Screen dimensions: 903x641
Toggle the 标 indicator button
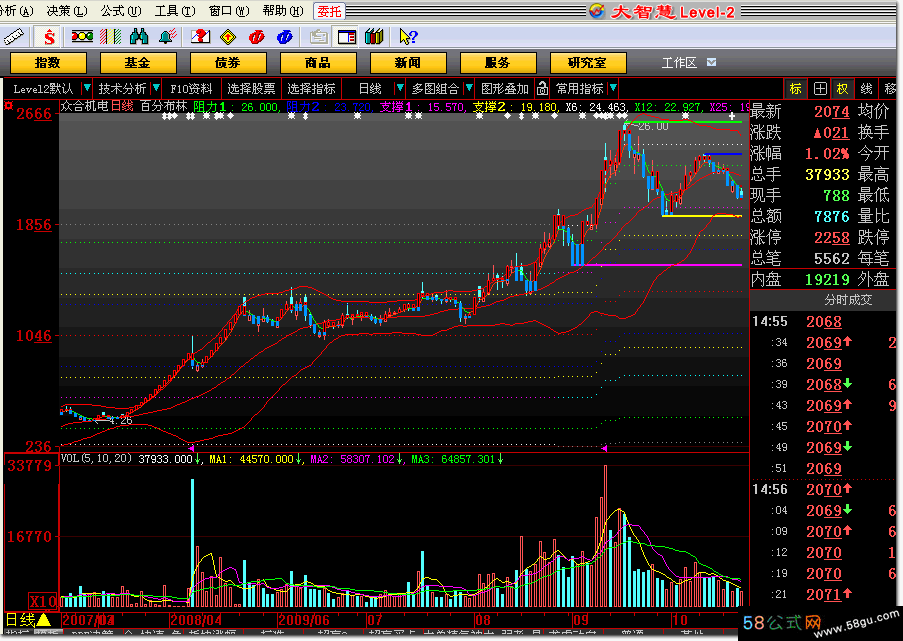pyautogui.click(x=795, y=89)
